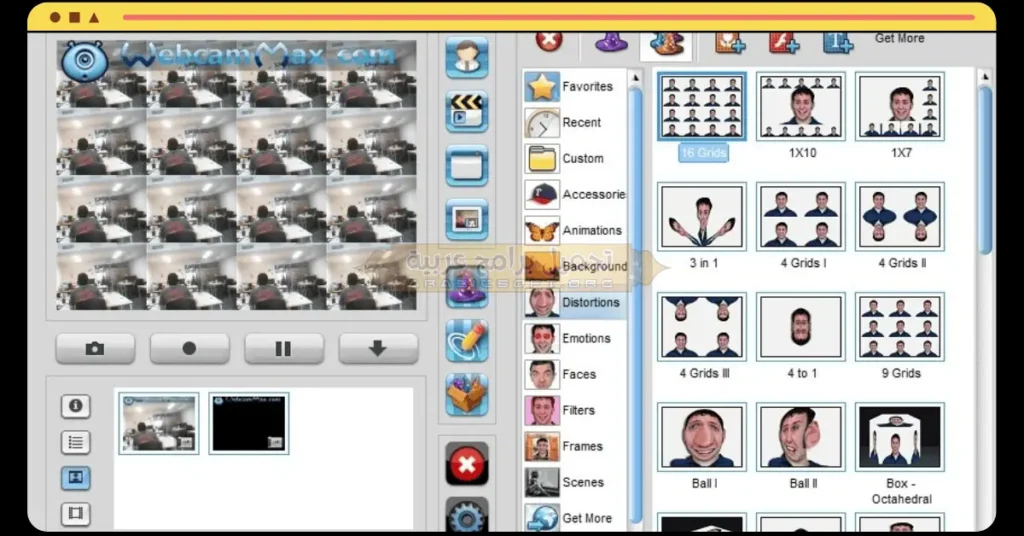
Task: Pause recording with the pause button
Action: click(283, 349)
